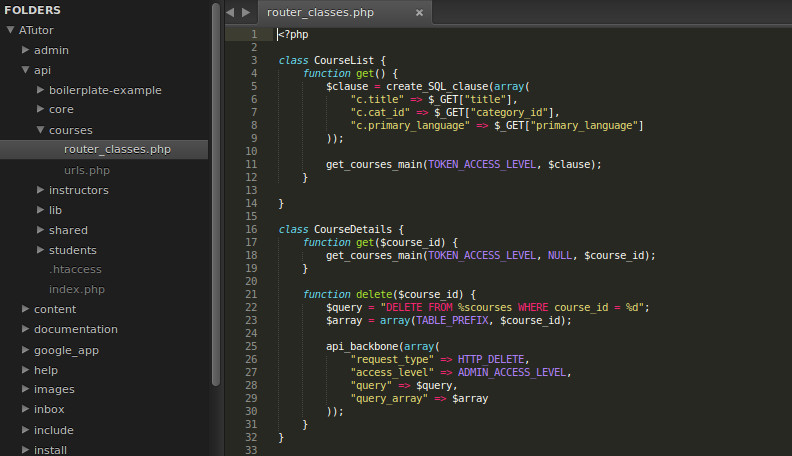Close the router_classes.php tab

[x=419, y=13]
